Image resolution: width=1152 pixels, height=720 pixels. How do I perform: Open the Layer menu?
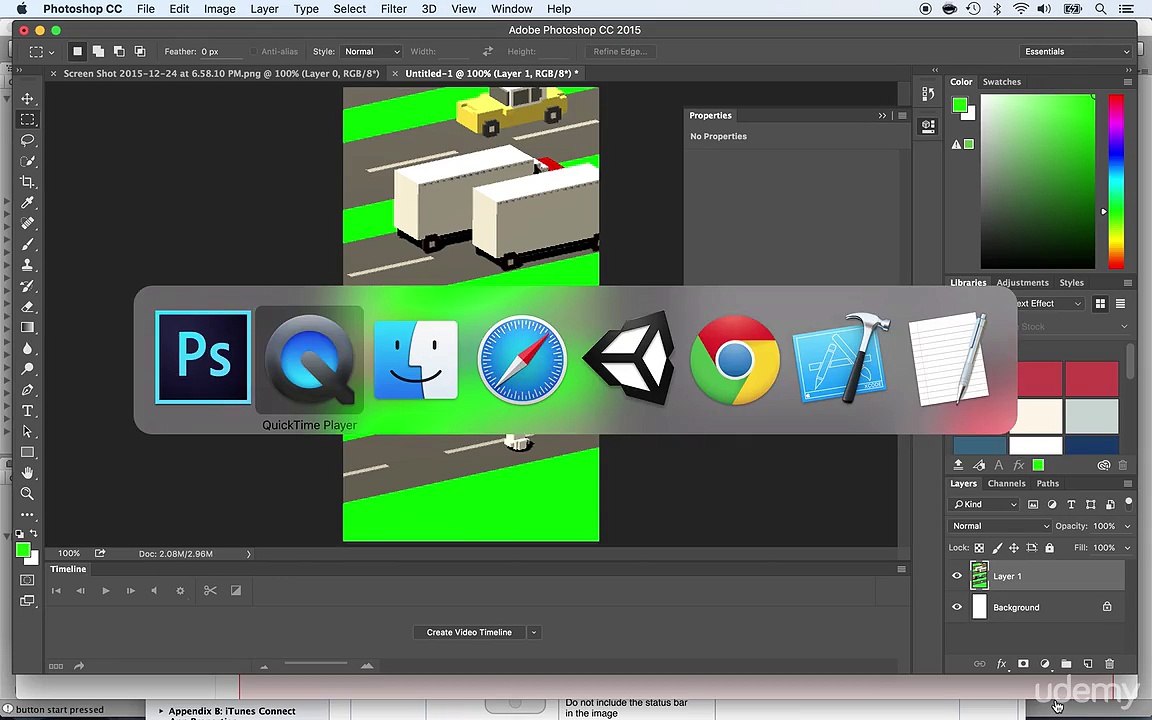[264, 9]
